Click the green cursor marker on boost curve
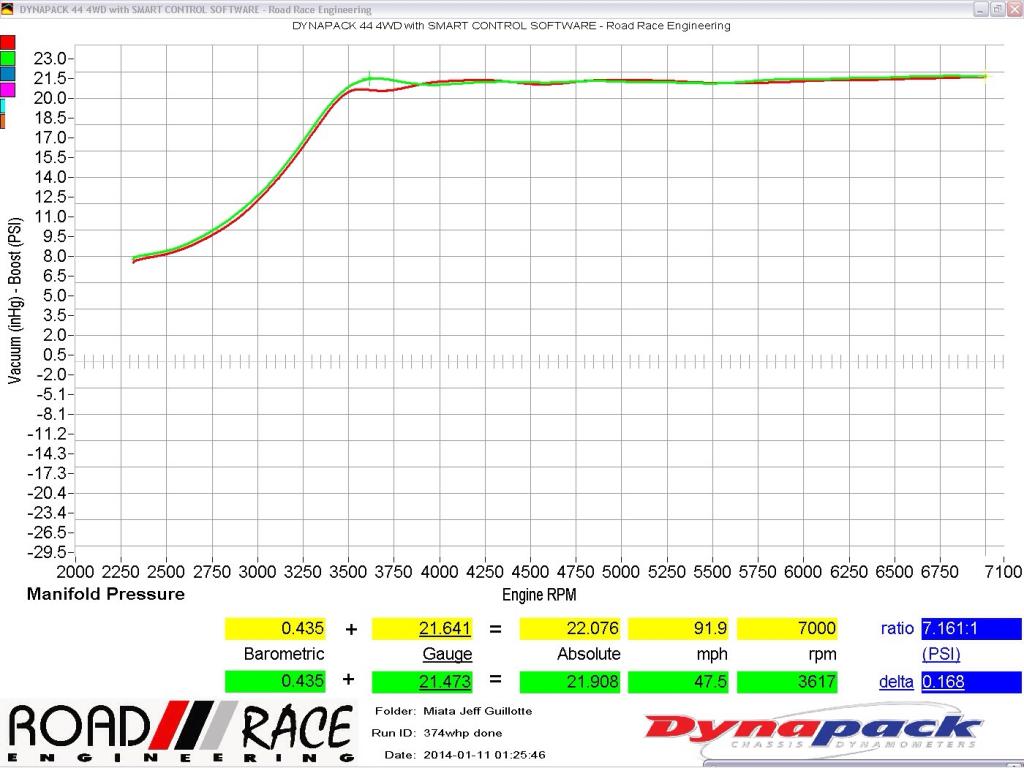This screenshot has height=768, width=1024. (x=370, y=78)
